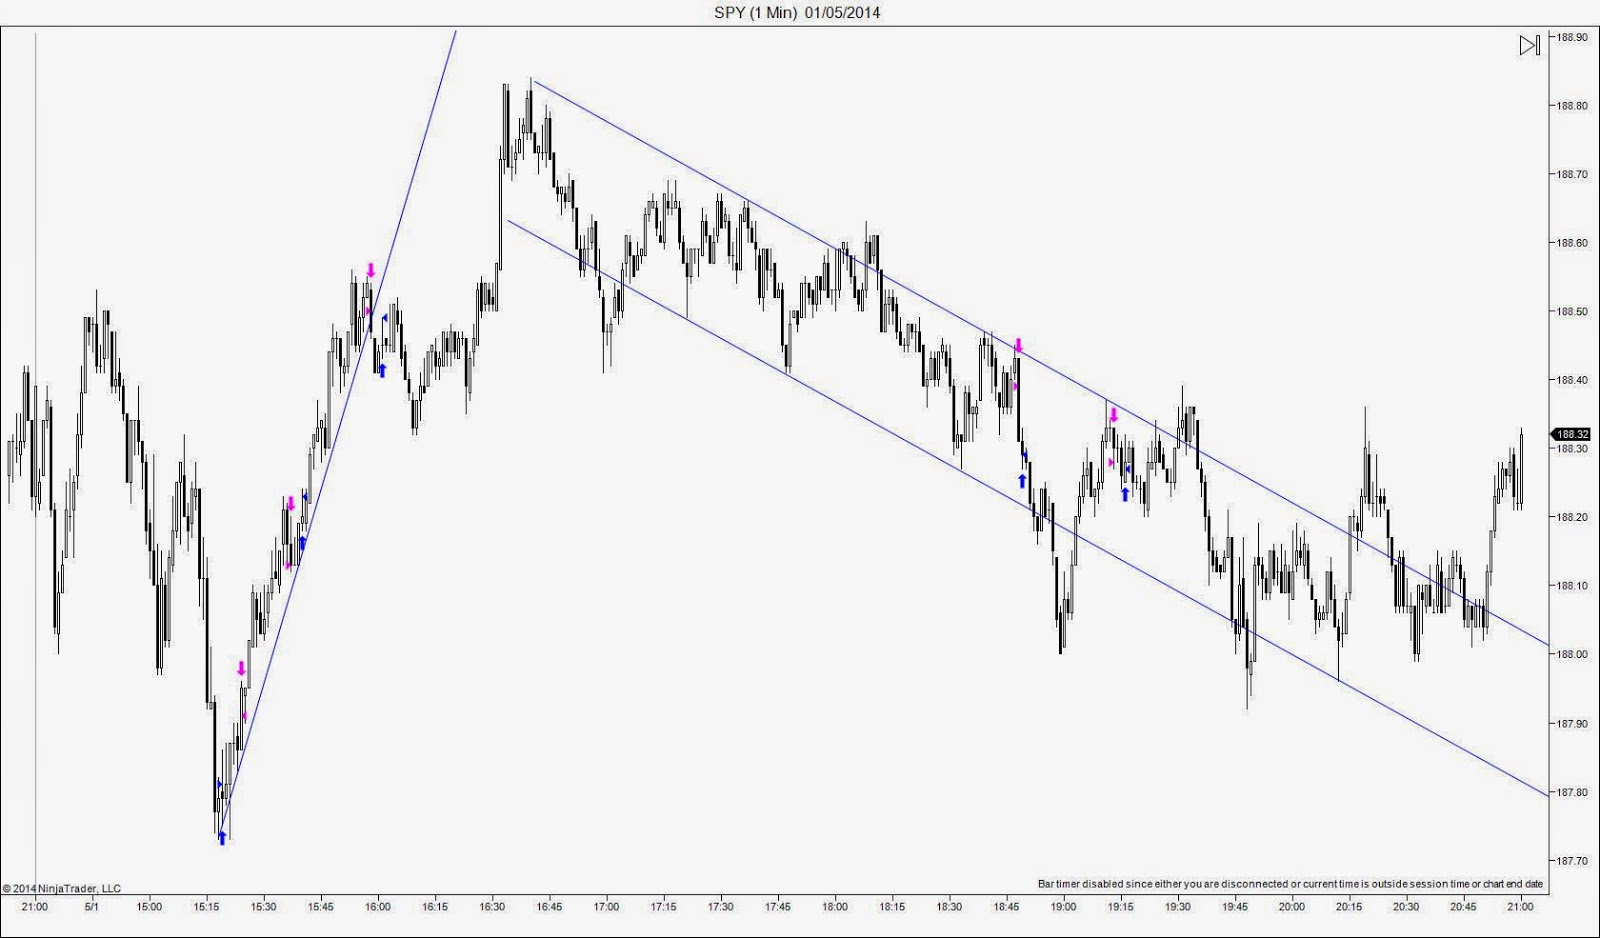Click the magenta down arrow near 16:00 peak
The height and width of the screenshot is (938, 1600).
tap(371, 268)
